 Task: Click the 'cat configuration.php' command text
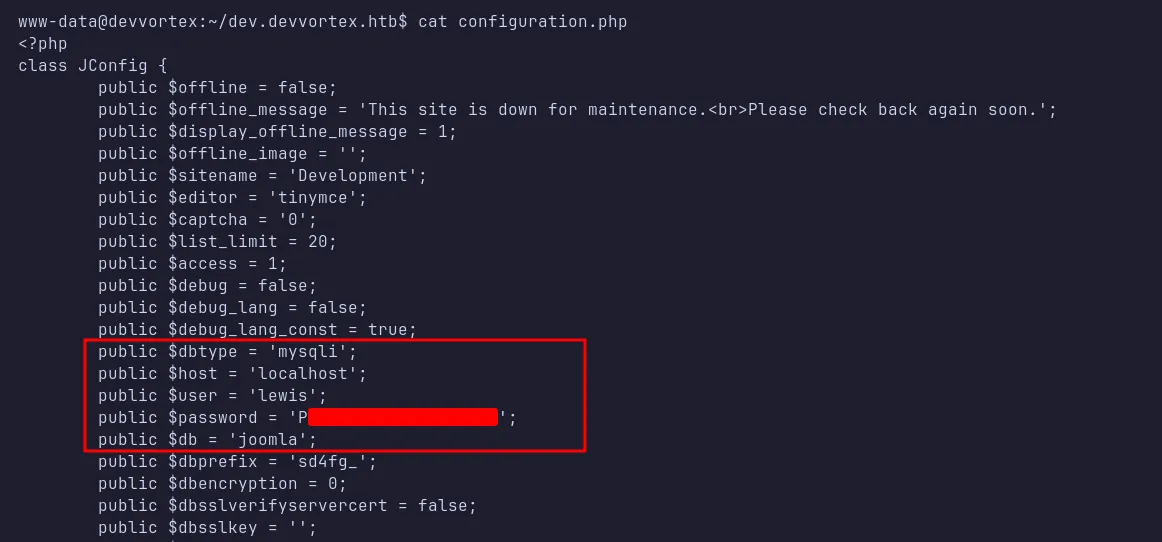tap(522, 21)
